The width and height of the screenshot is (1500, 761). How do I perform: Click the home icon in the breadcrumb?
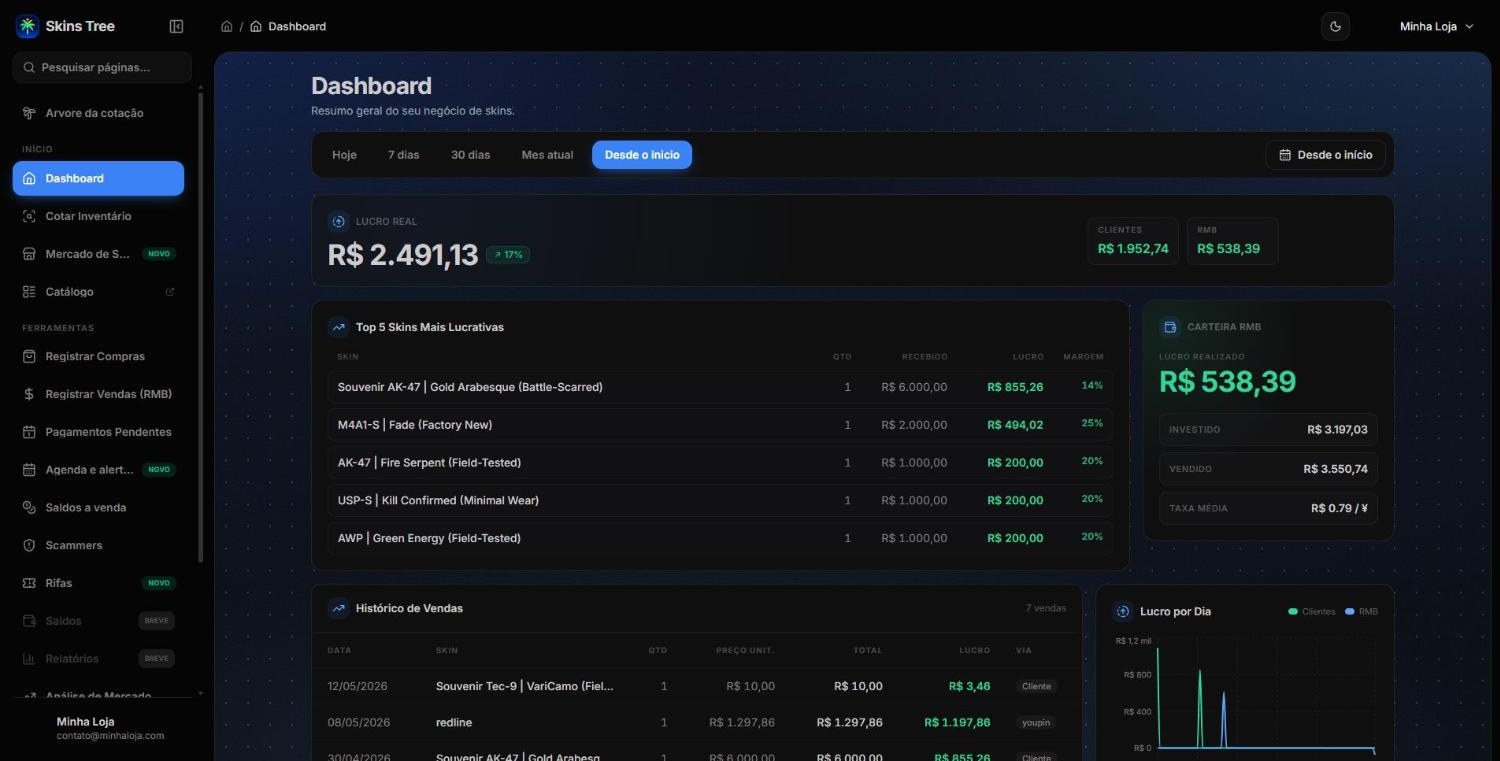227,26
